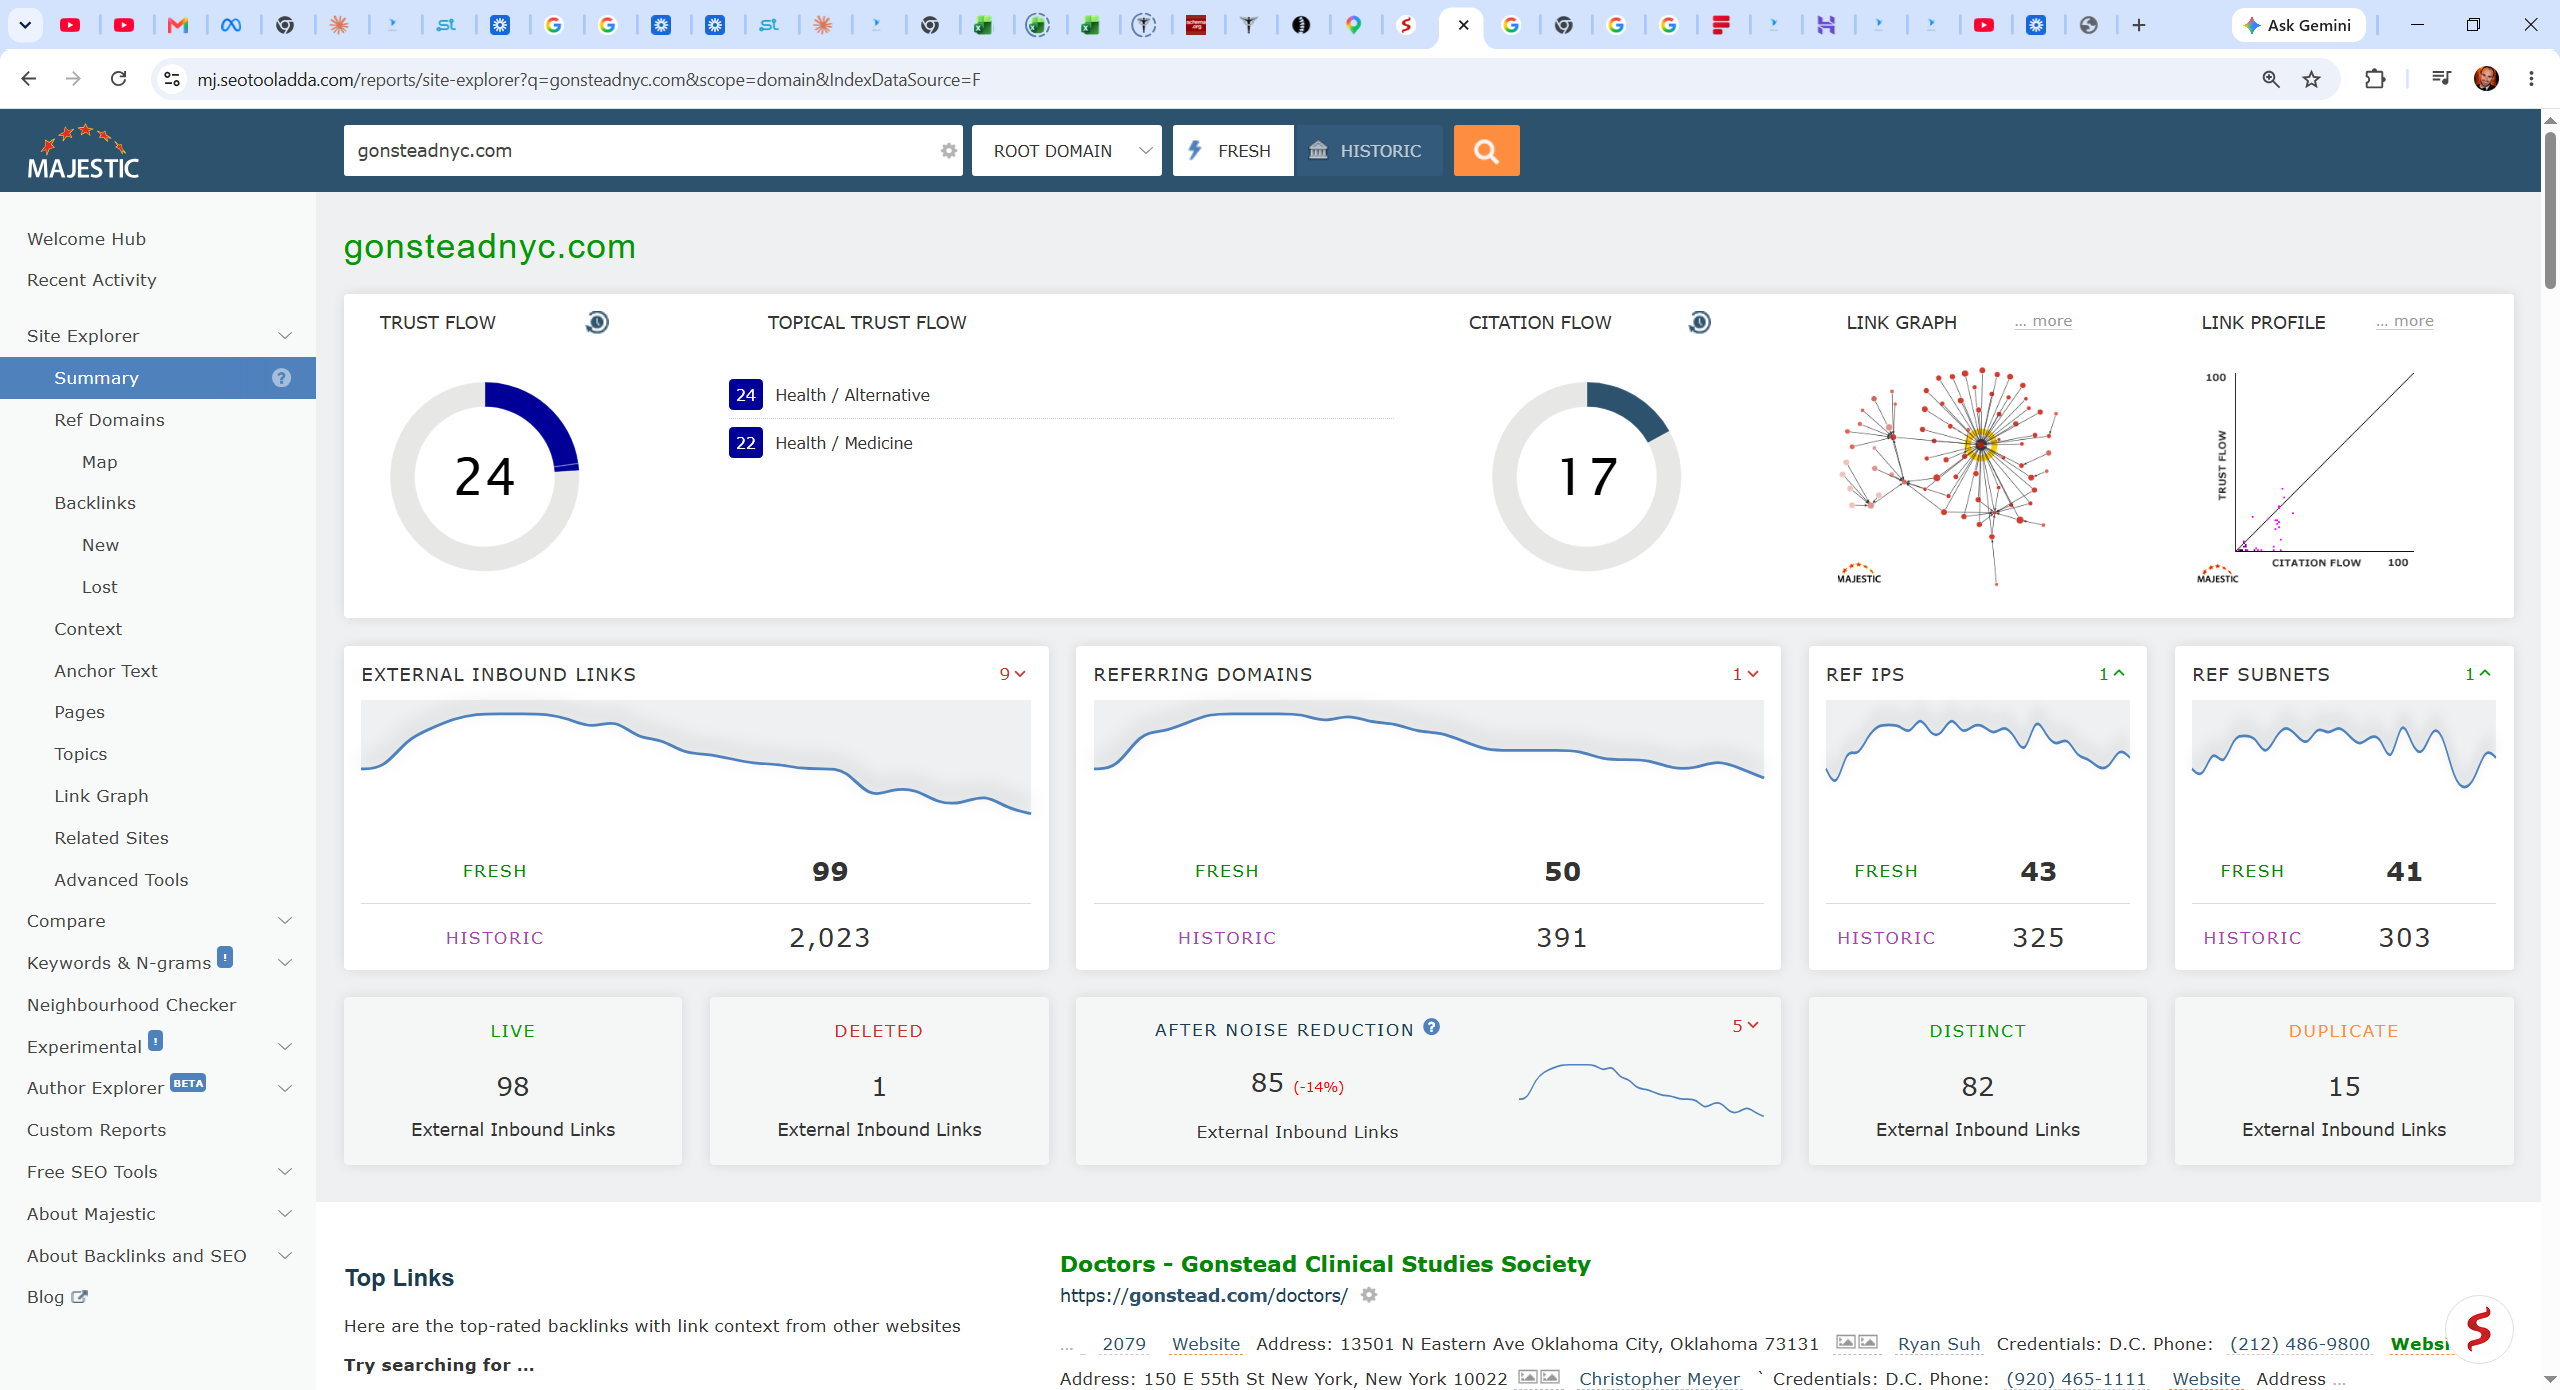
Task: Click more link beside Link Graph
Action: click(2044, 321)
